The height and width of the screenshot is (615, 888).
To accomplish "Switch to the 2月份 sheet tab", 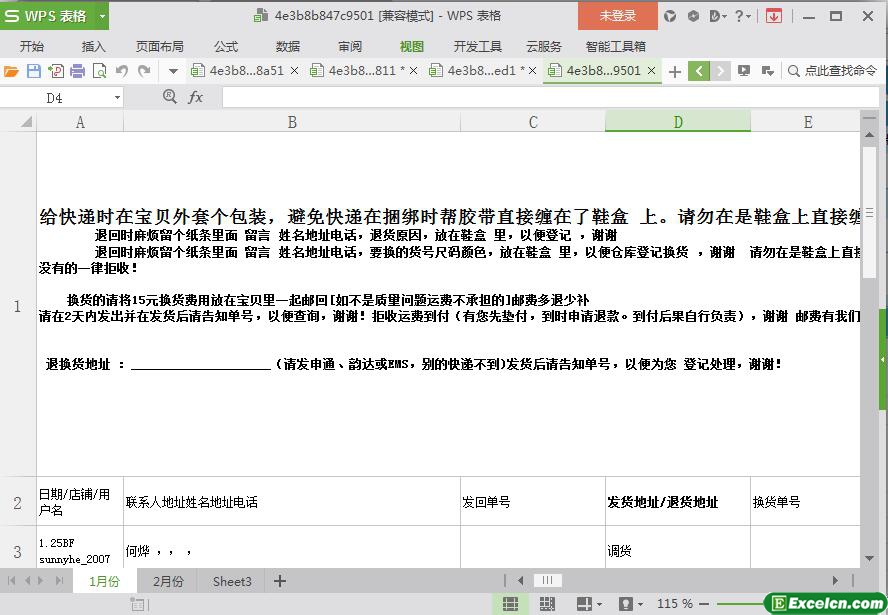I will [168, 581].
